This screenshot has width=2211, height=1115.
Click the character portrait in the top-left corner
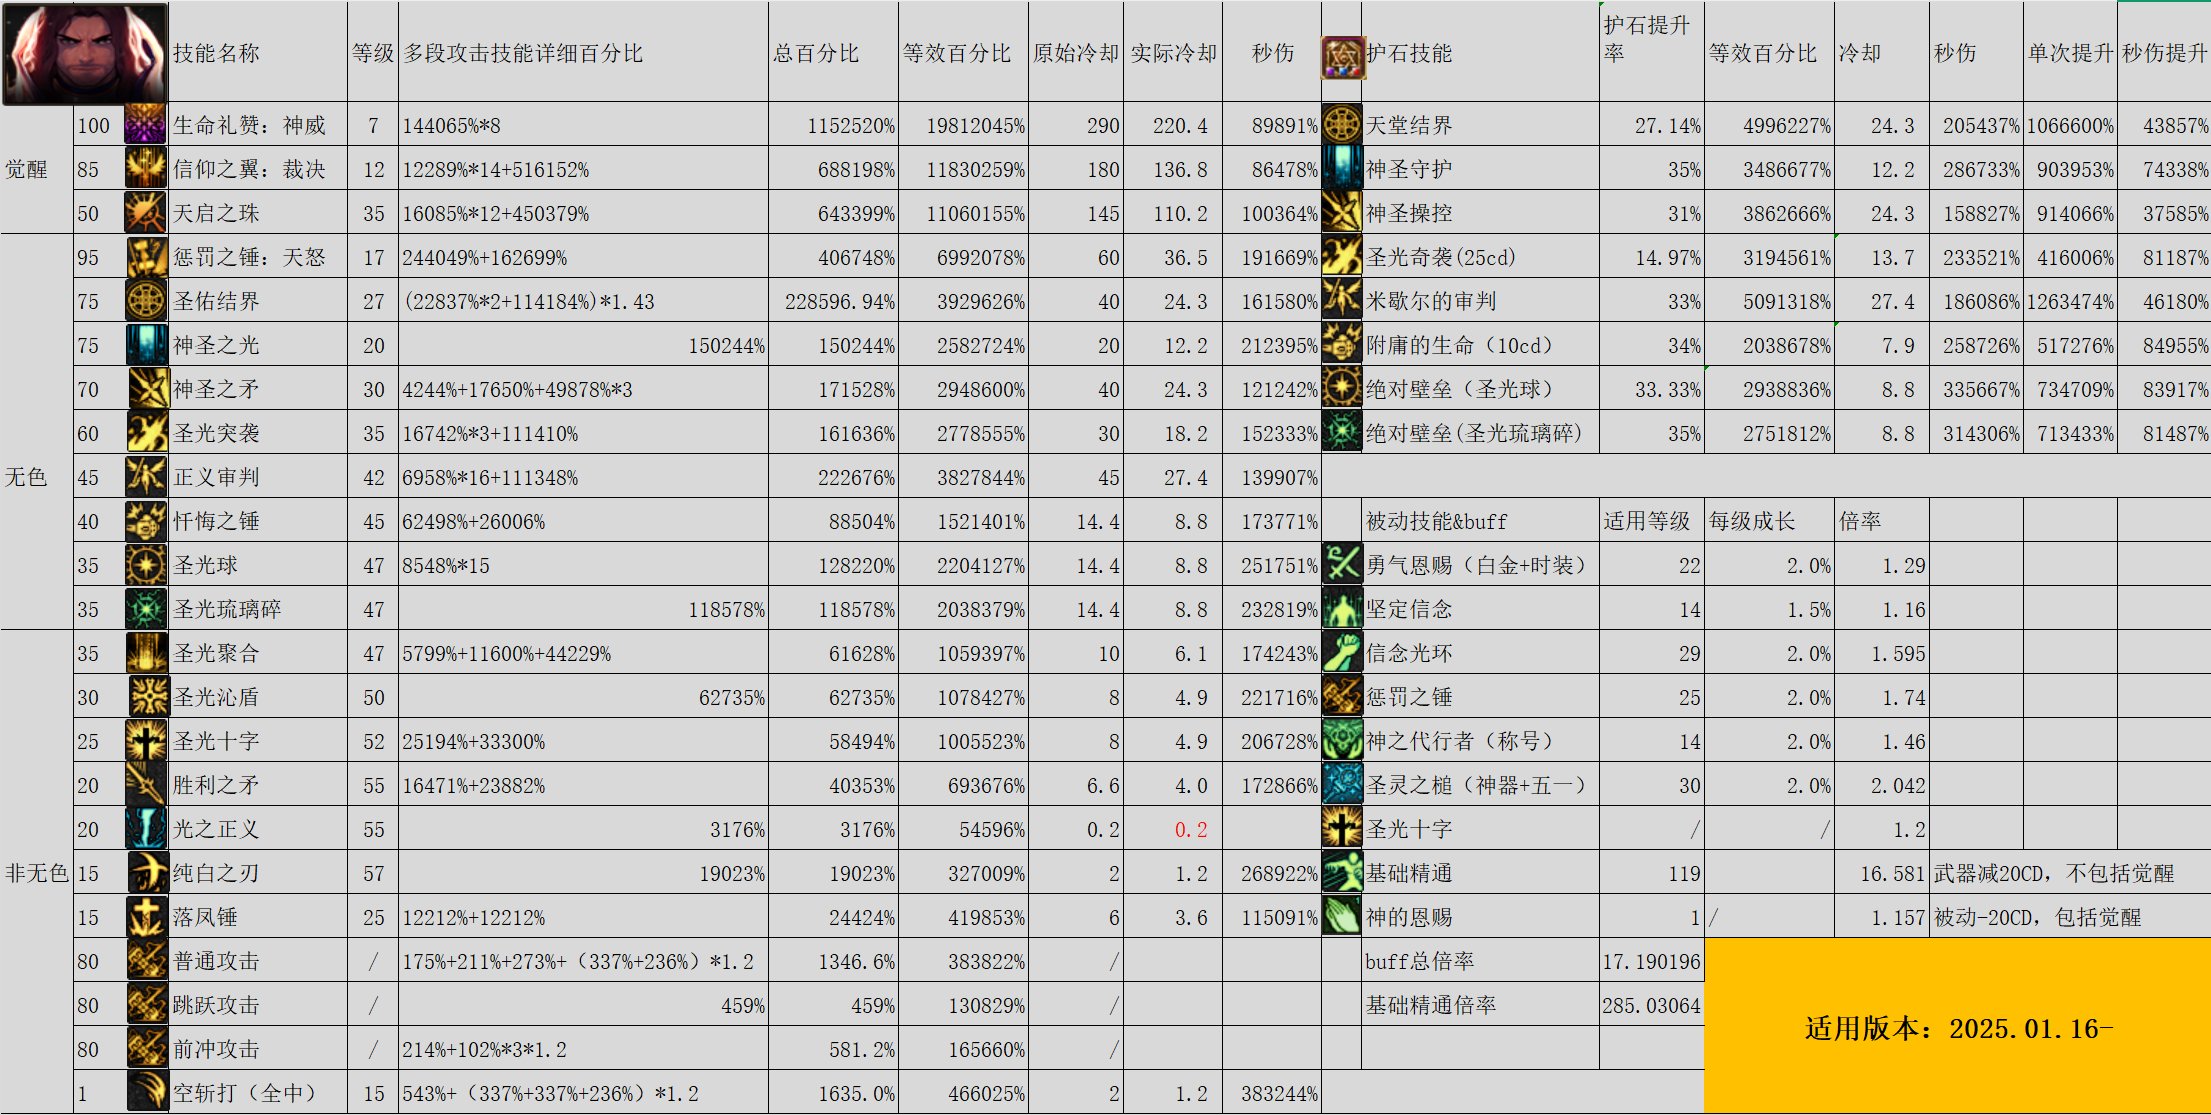pos(85,54)
